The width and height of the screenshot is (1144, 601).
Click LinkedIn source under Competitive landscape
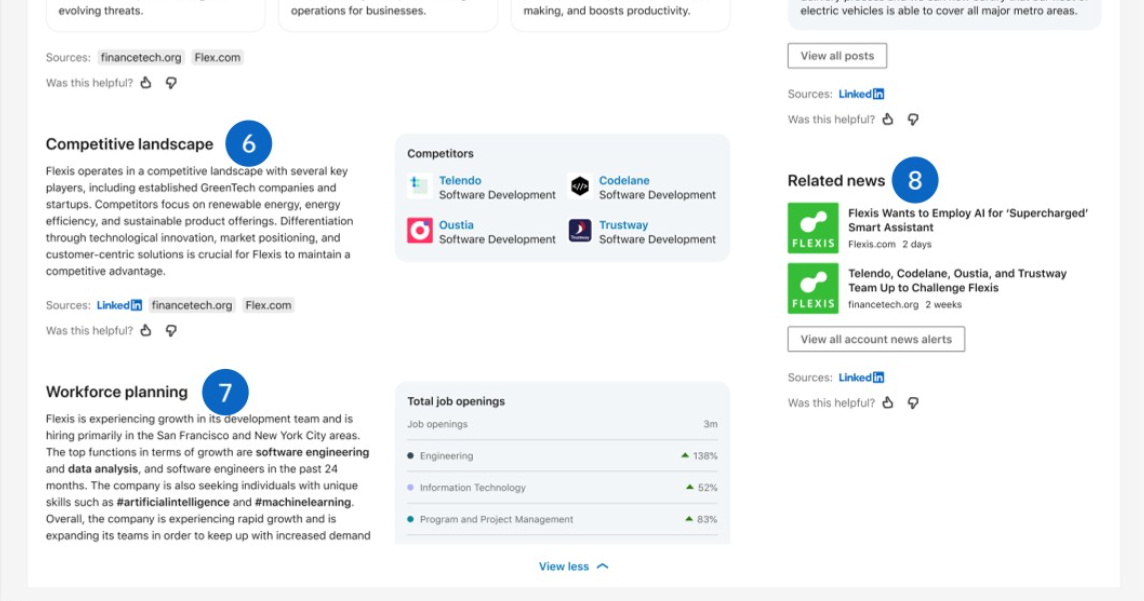click(119, 305)
